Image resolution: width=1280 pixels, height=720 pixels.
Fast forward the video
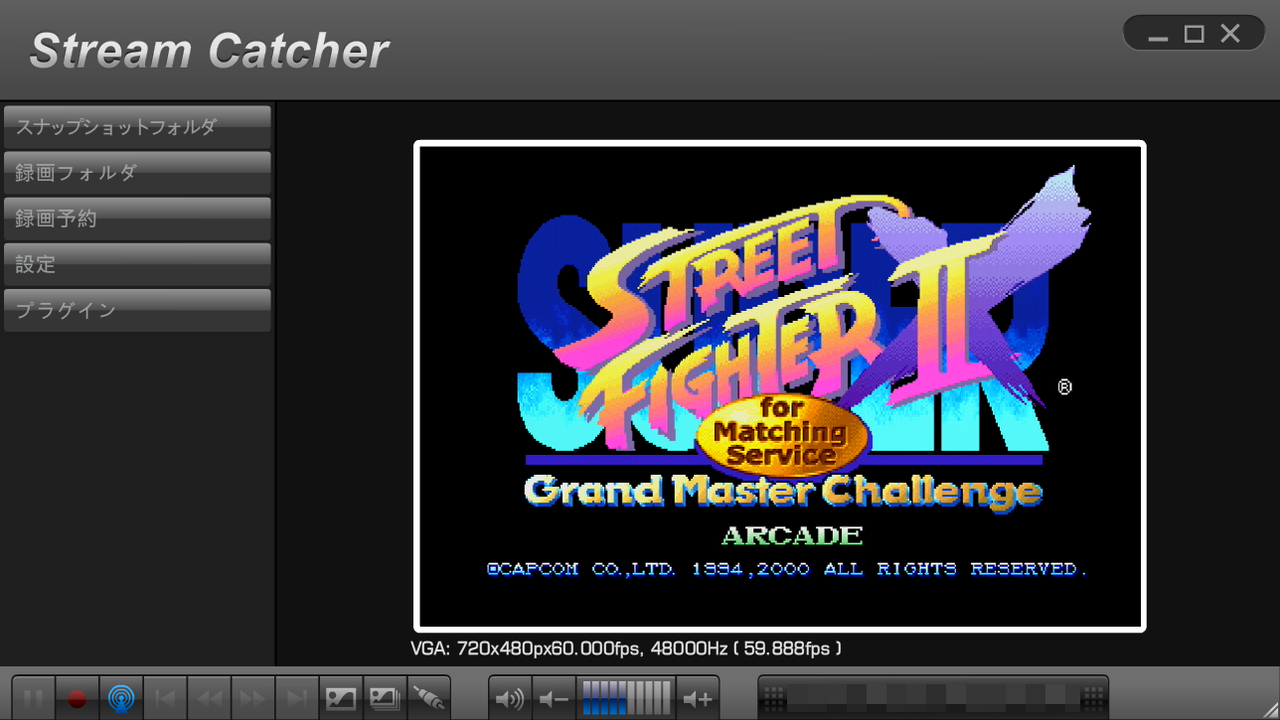(253, 697)
